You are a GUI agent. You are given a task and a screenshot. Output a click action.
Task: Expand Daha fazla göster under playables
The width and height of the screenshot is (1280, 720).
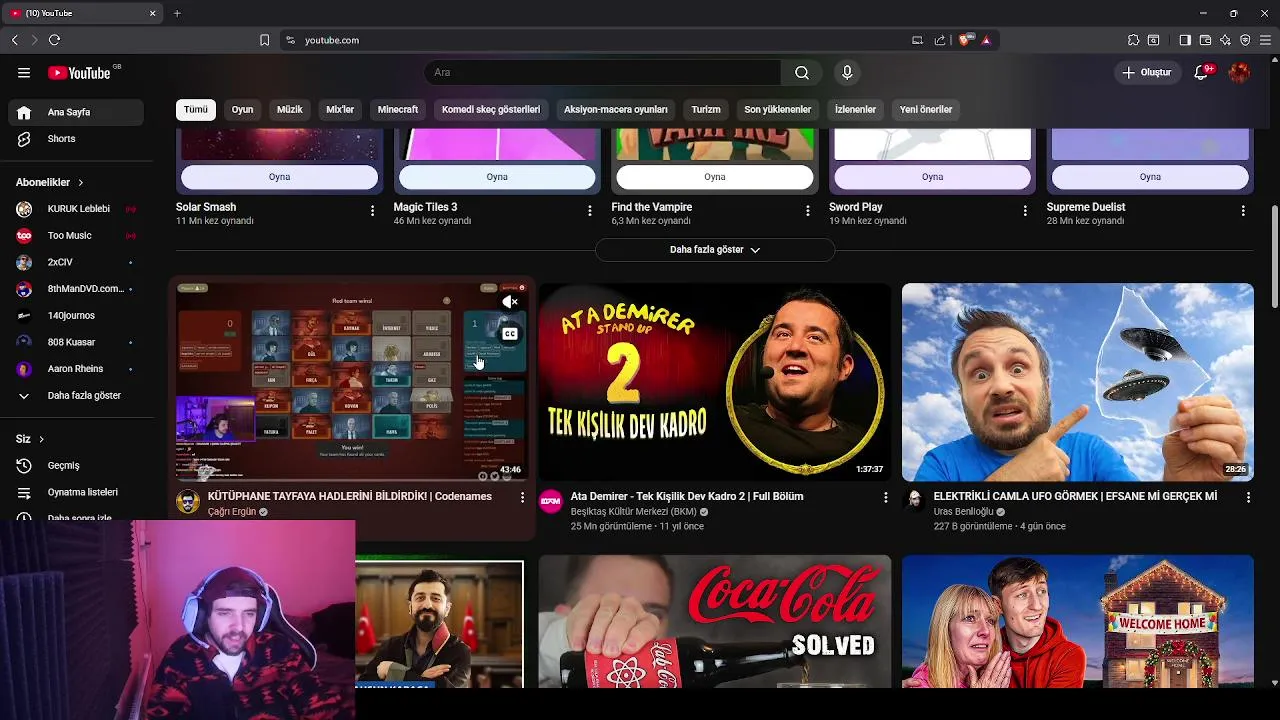coord(715,250)
